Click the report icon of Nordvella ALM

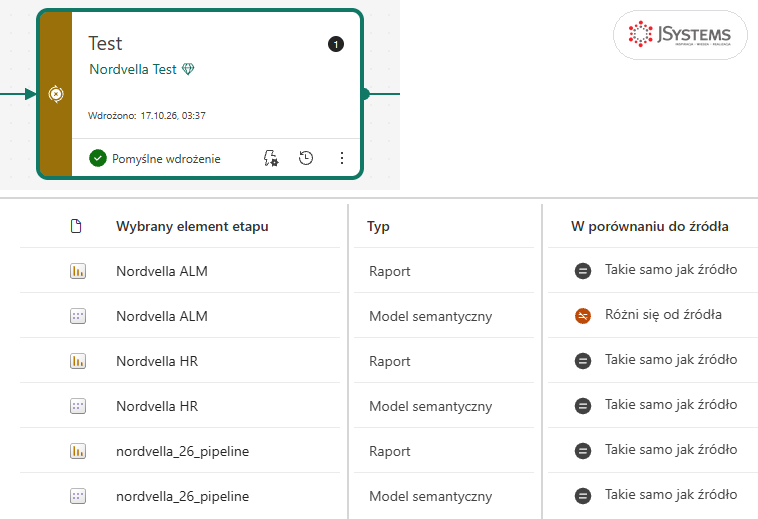pyautogui.click(x=78, y=271)
